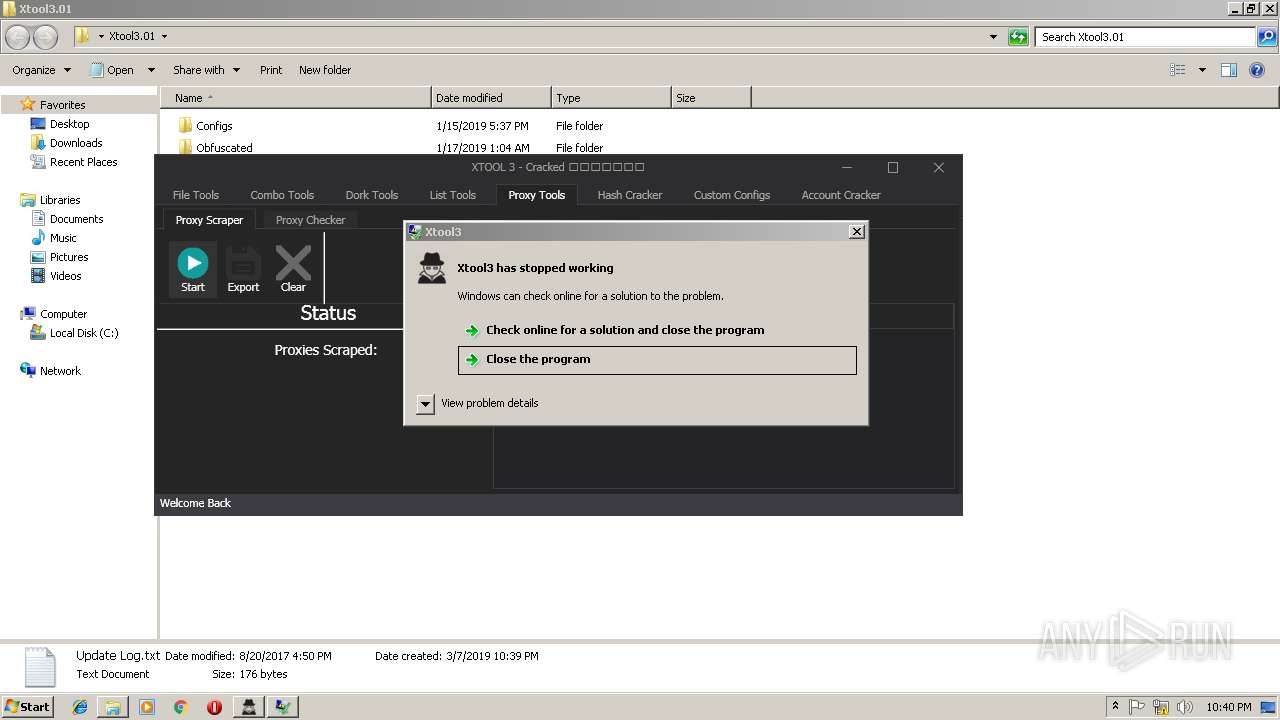Select the Obfuscated folder

pos(215,148)
